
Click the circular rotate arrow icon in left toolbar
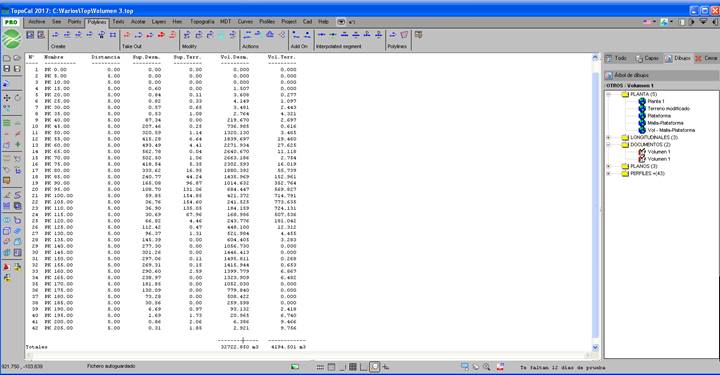click(17, 98)
